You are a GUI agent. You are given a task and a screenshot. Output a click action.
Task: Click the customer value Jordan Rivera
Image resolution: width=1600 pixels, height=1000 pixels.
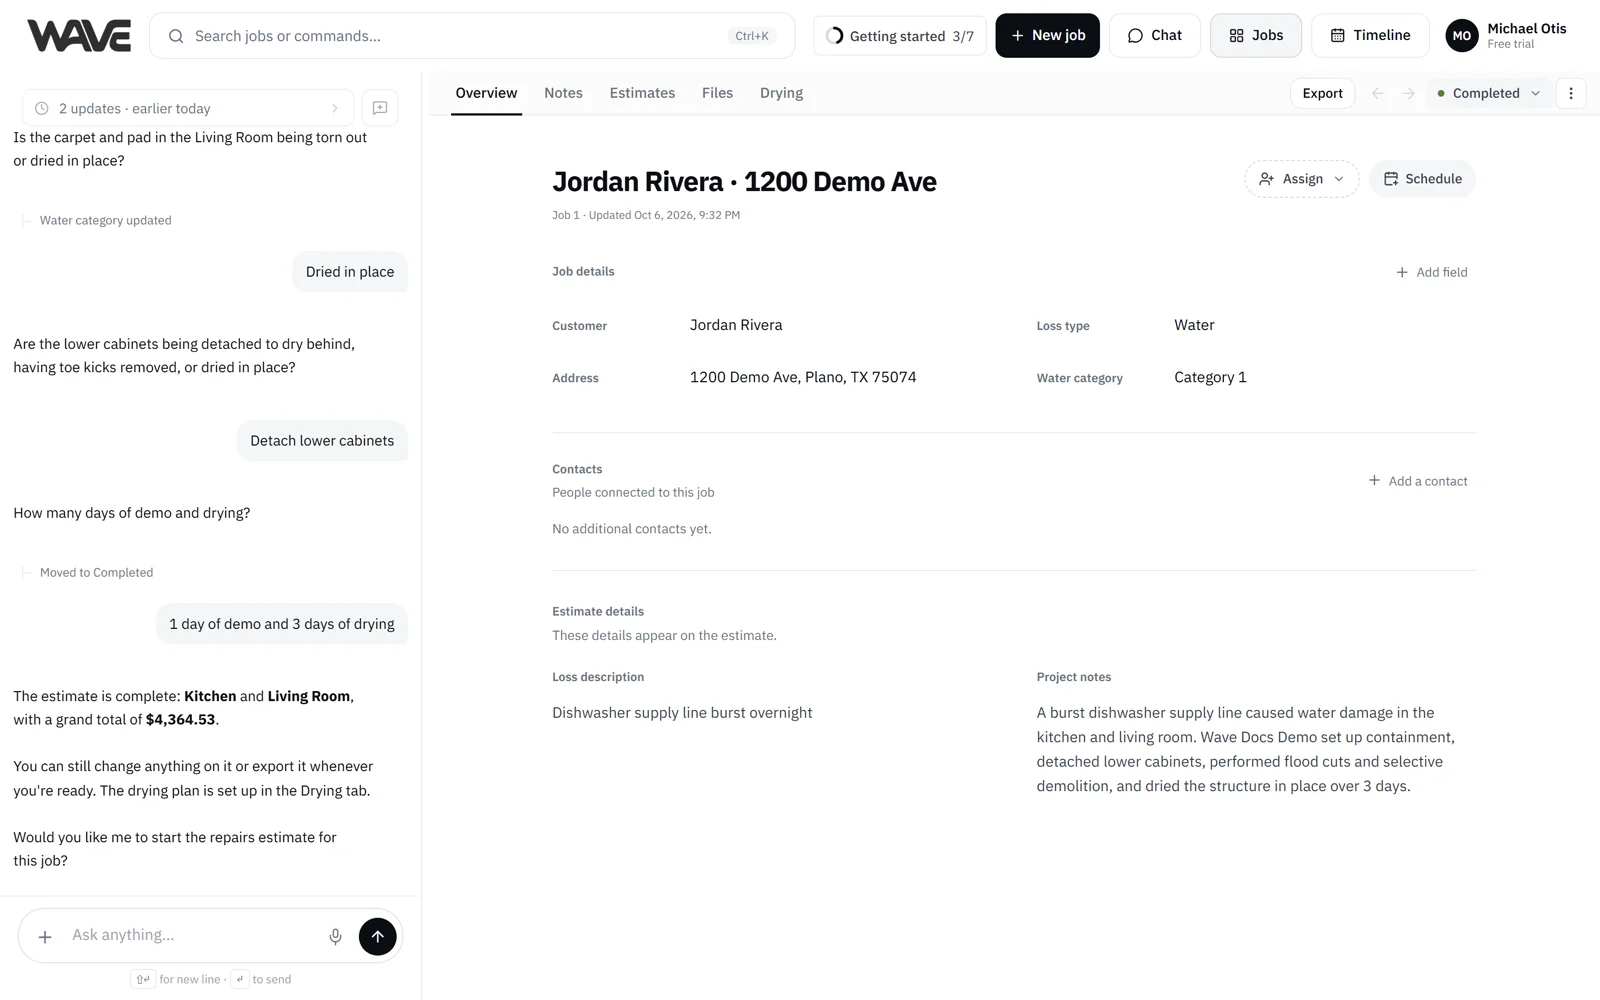(x=736, y=325)
